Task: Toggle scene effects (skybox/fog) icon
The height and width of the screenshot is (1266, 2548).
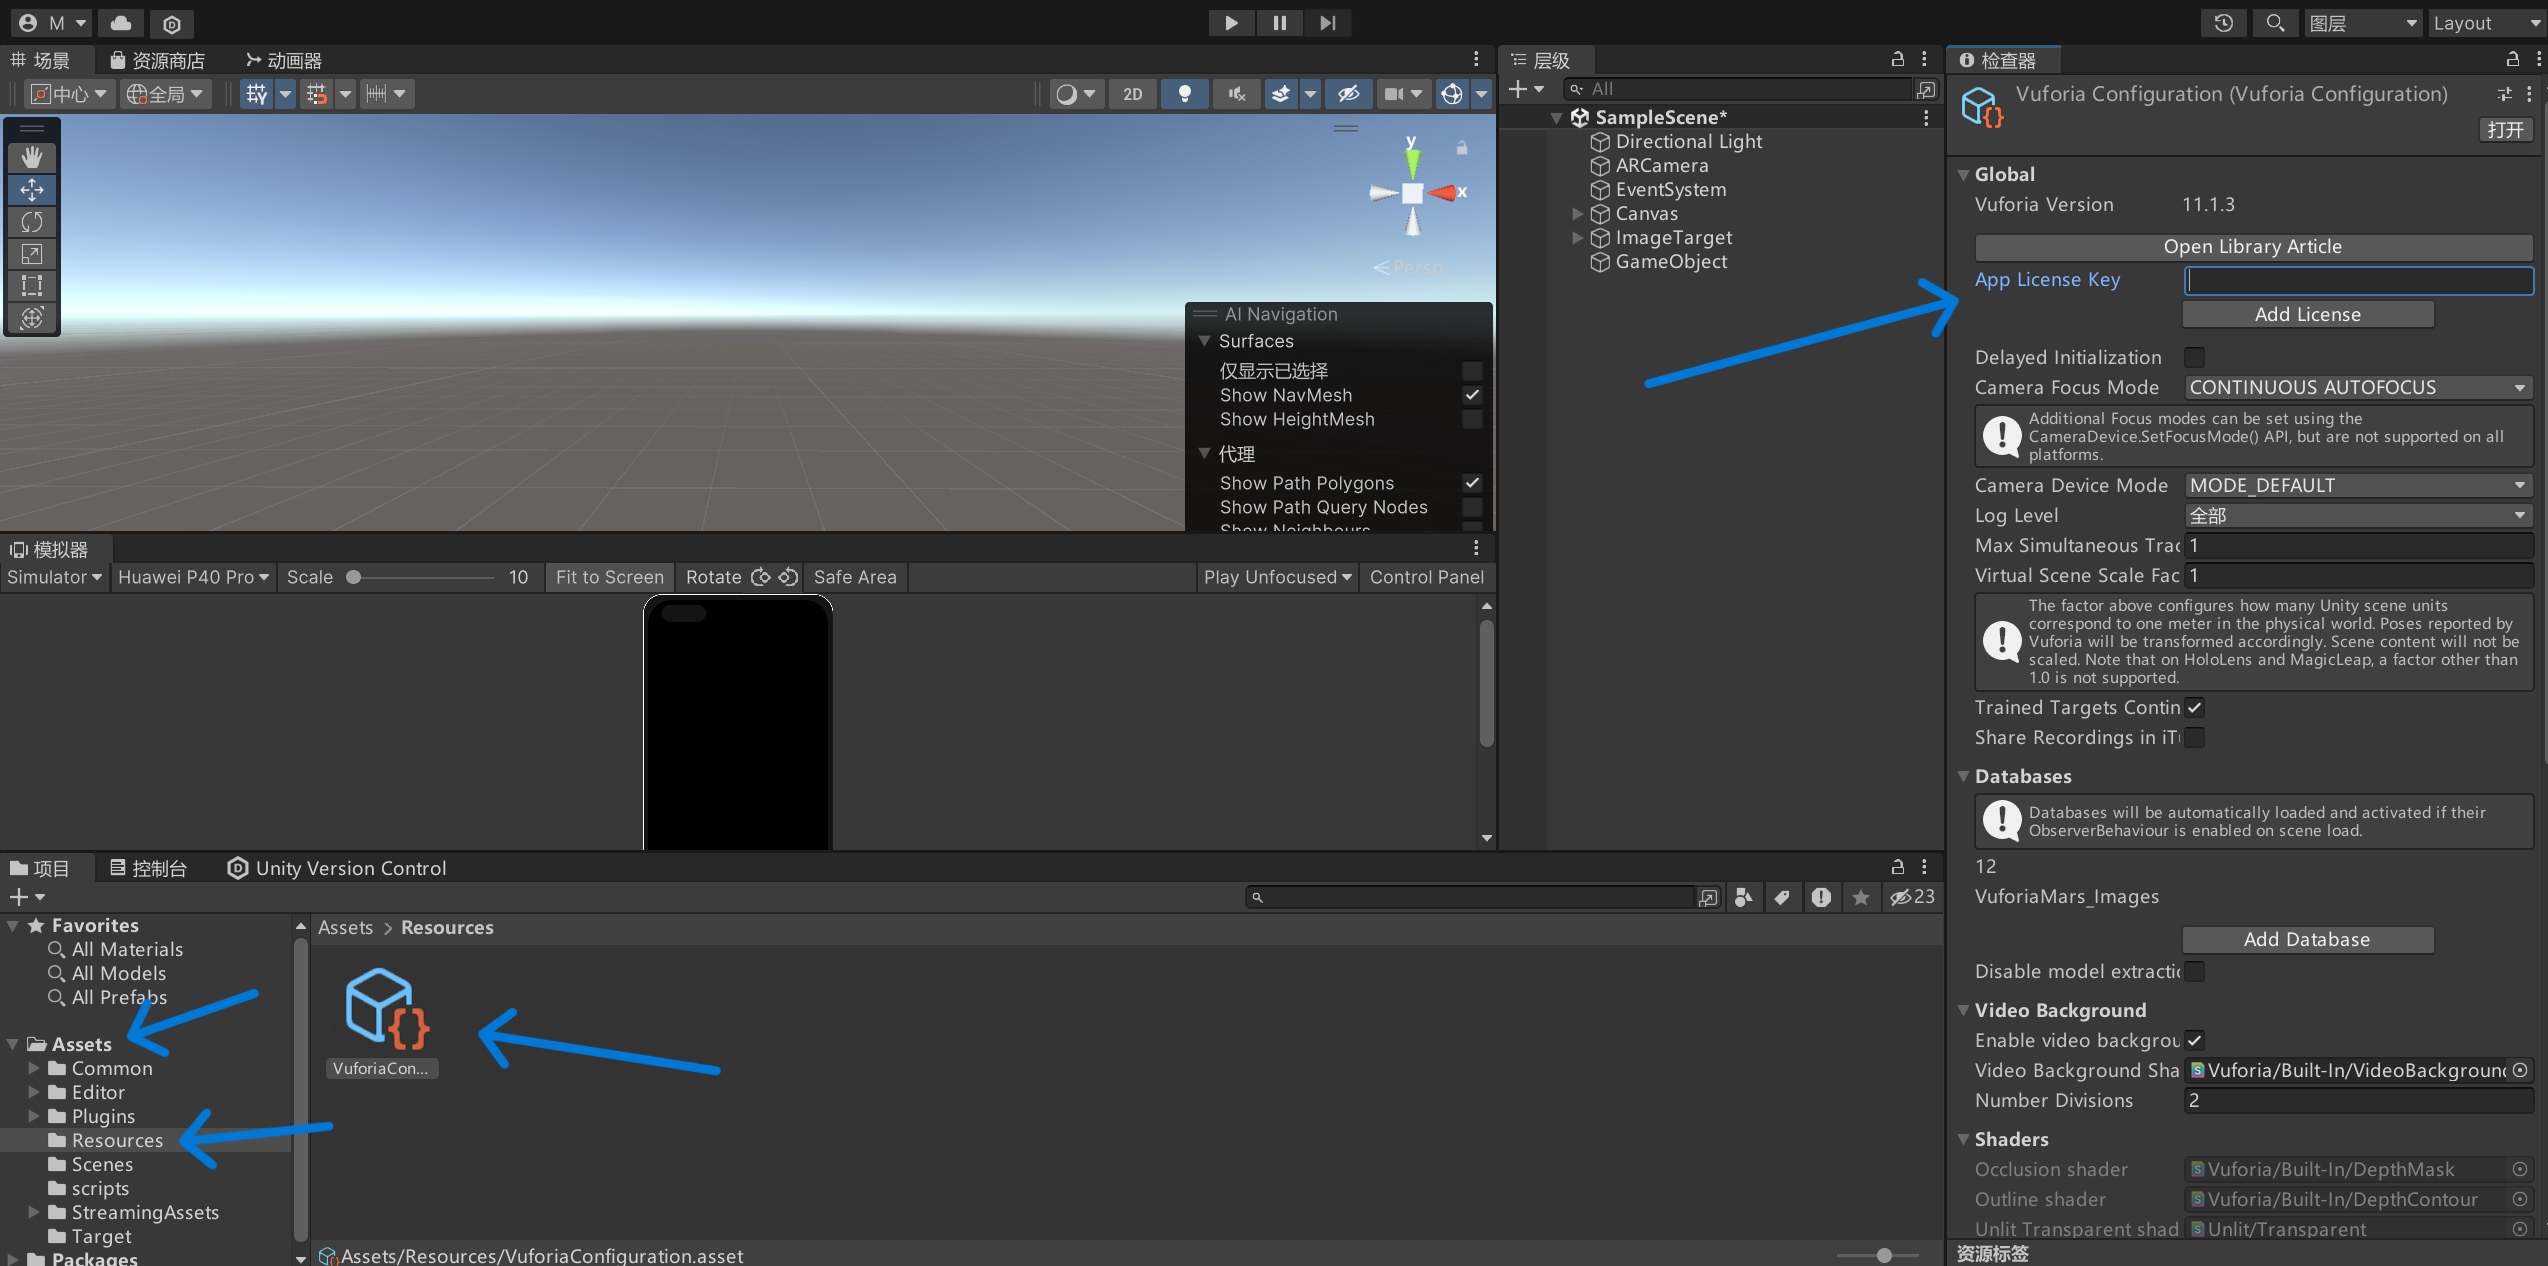Action: point(1280,94)
